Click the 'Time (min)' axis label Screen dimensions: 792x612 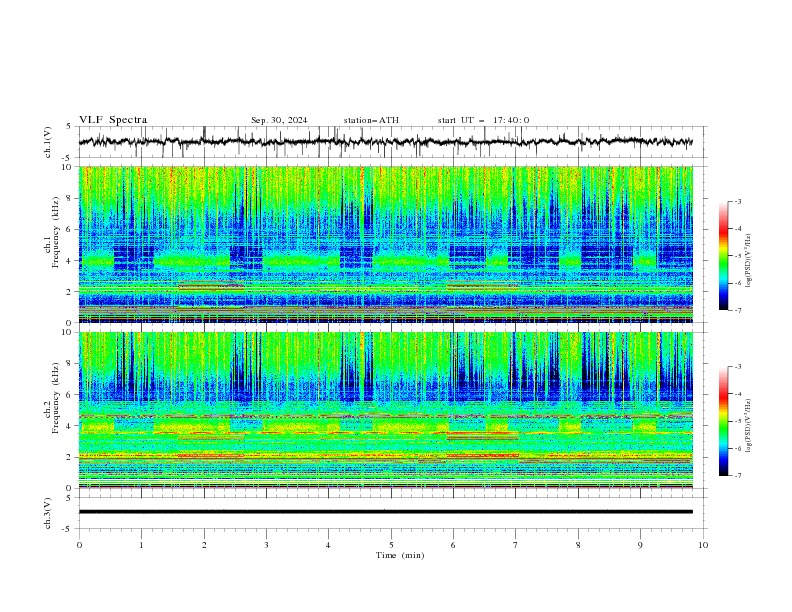click(400, 555)
